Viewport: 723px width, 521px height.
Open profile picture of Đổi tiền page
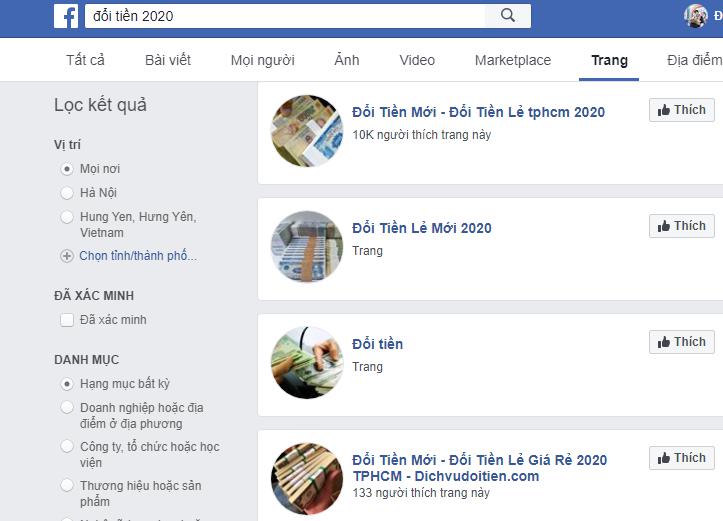tap(307, 362)
